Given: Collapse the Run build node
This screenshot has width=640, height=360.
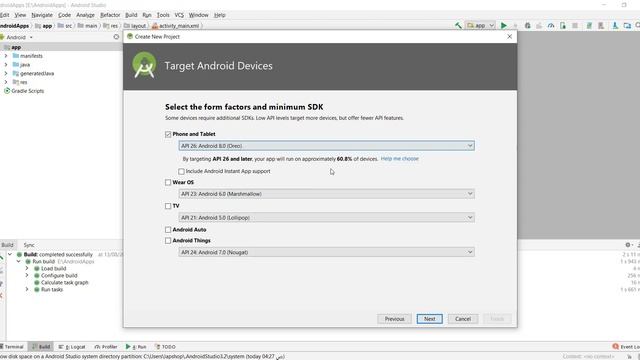Looking at the screenshot, I should [x=19, y=261].
